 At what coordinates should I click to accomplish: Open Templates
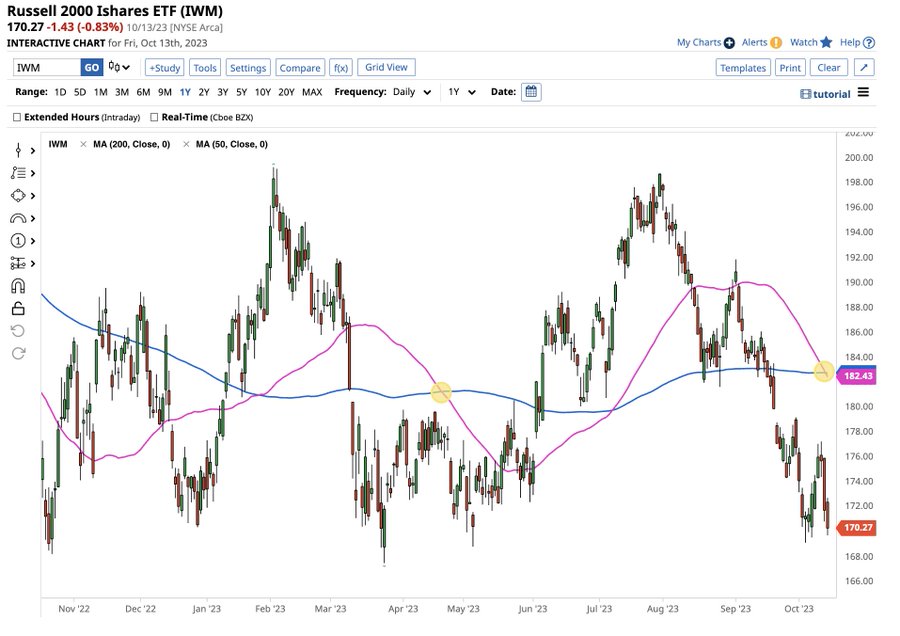[743, 68]
